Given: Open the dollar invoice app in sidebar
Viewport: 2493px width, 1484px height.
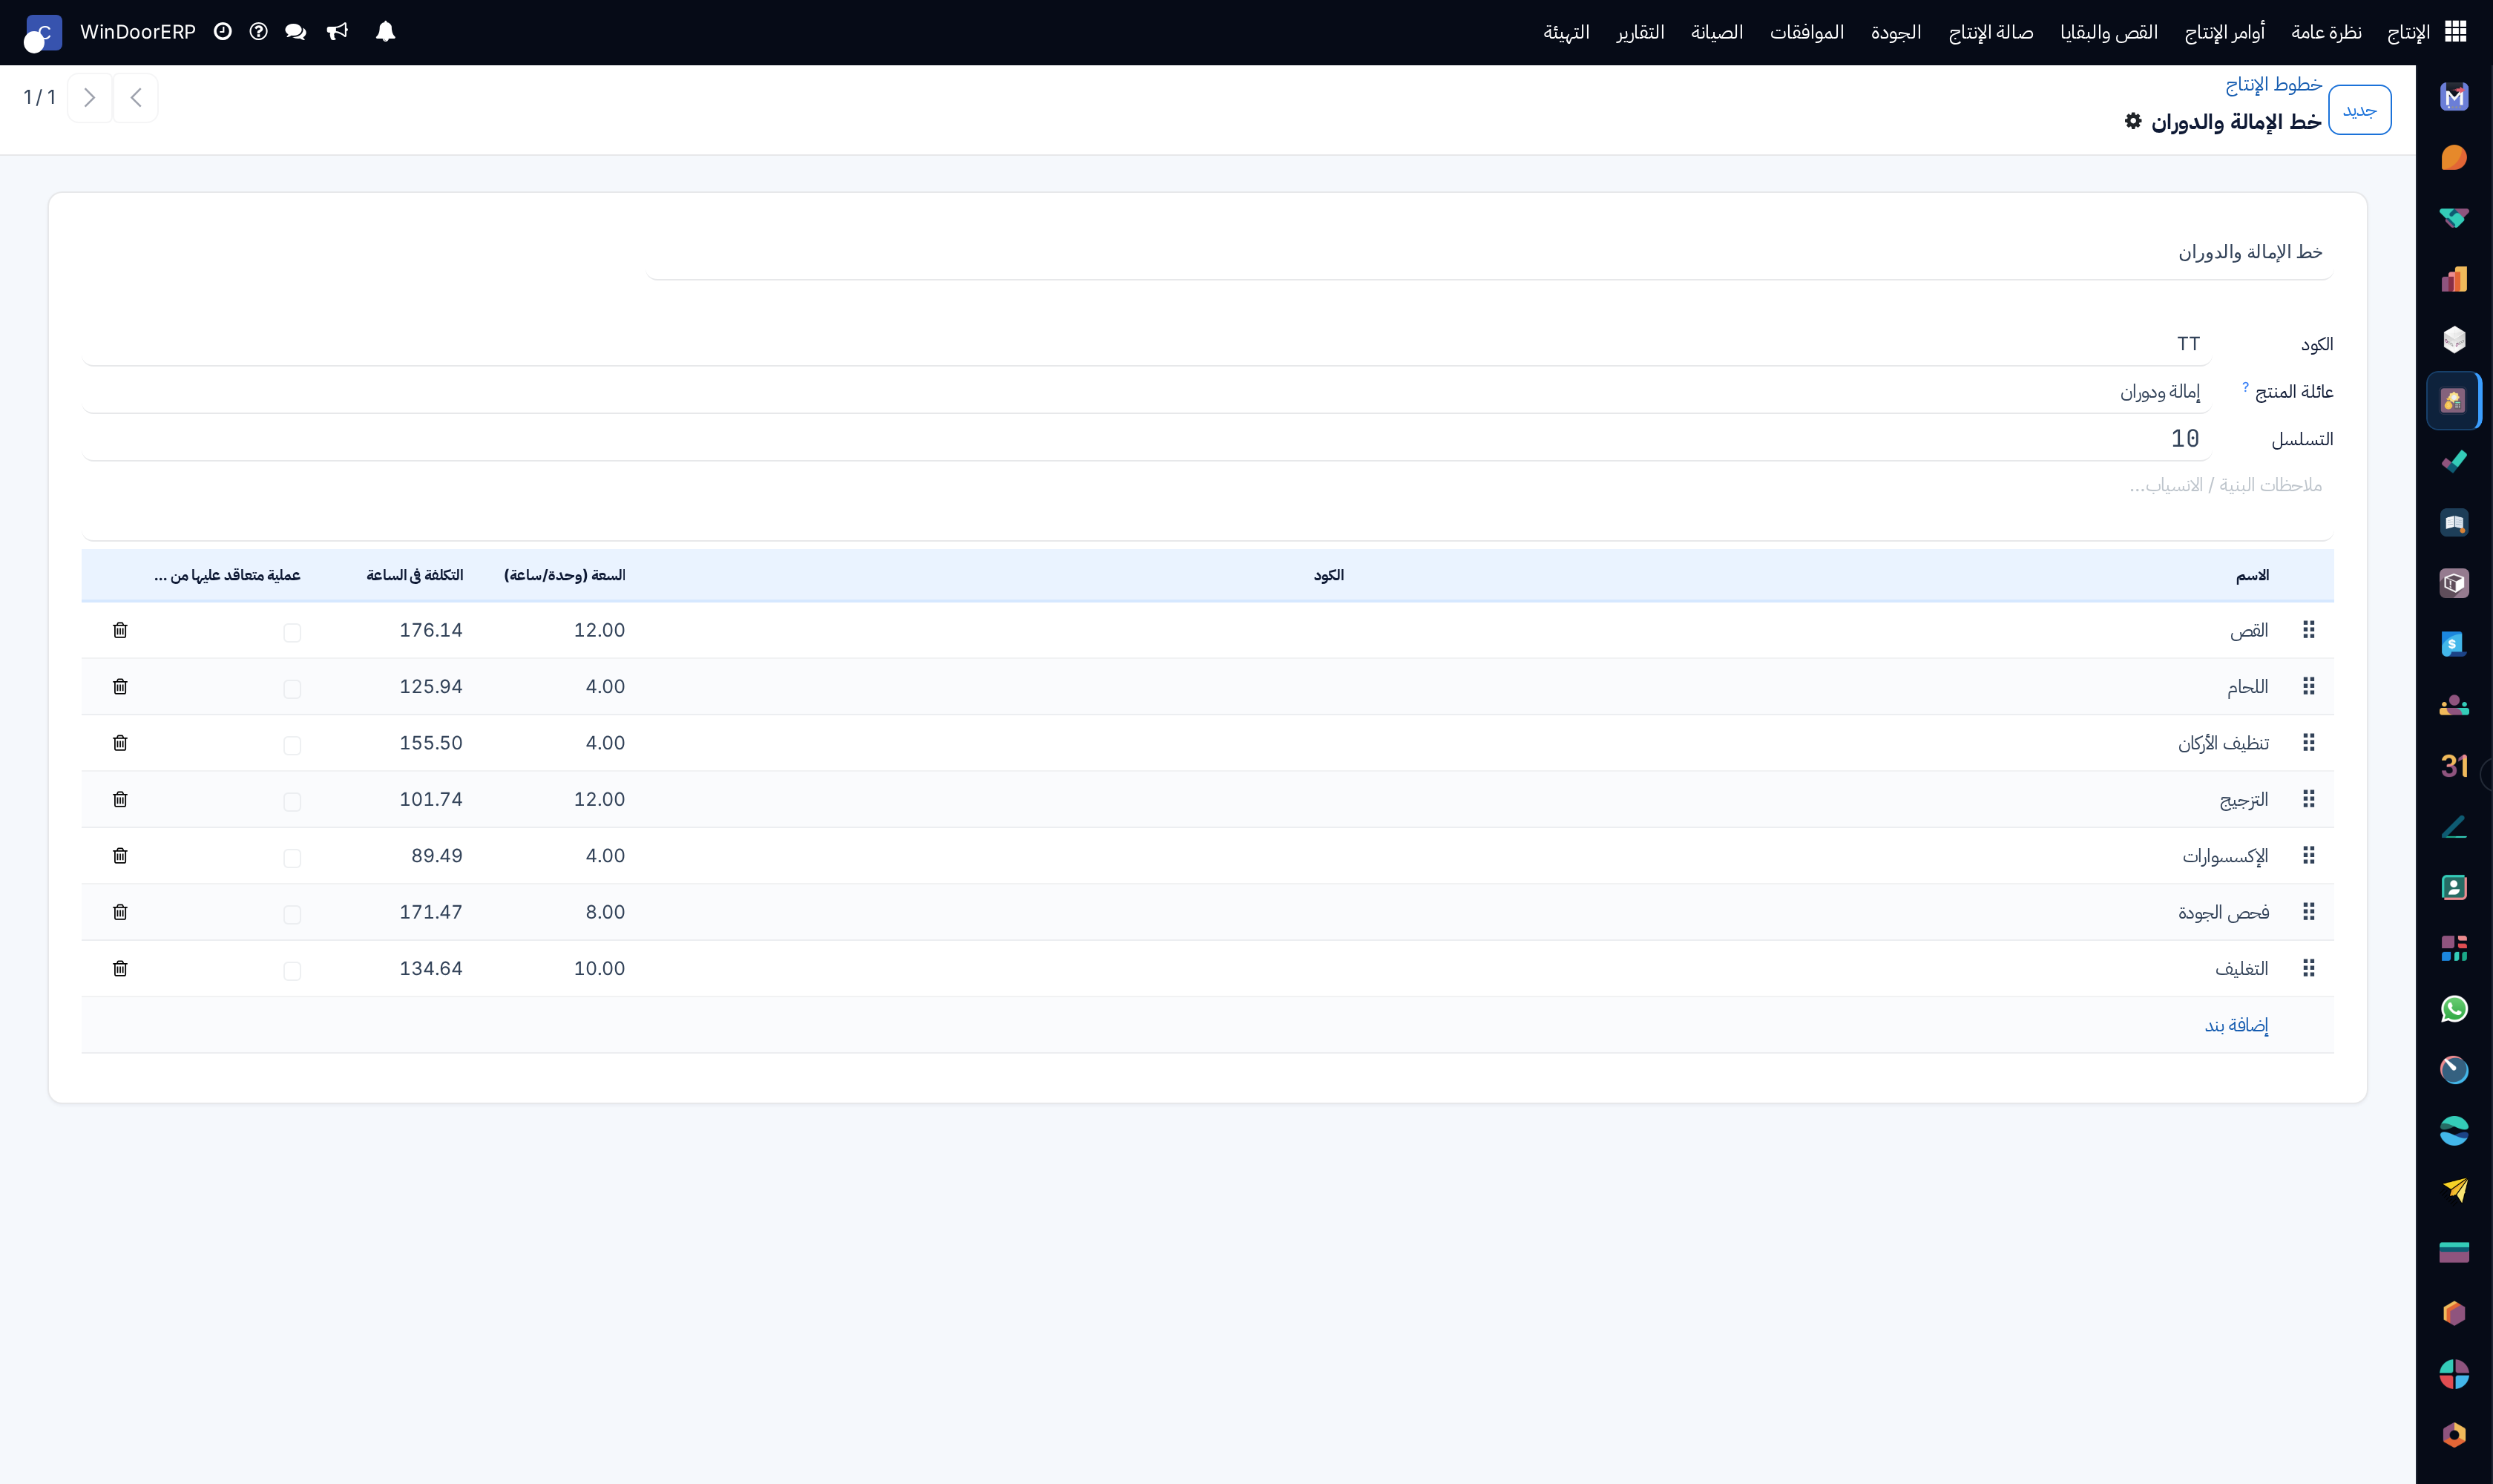Looking at the screenshot, I should [2454, 644].
